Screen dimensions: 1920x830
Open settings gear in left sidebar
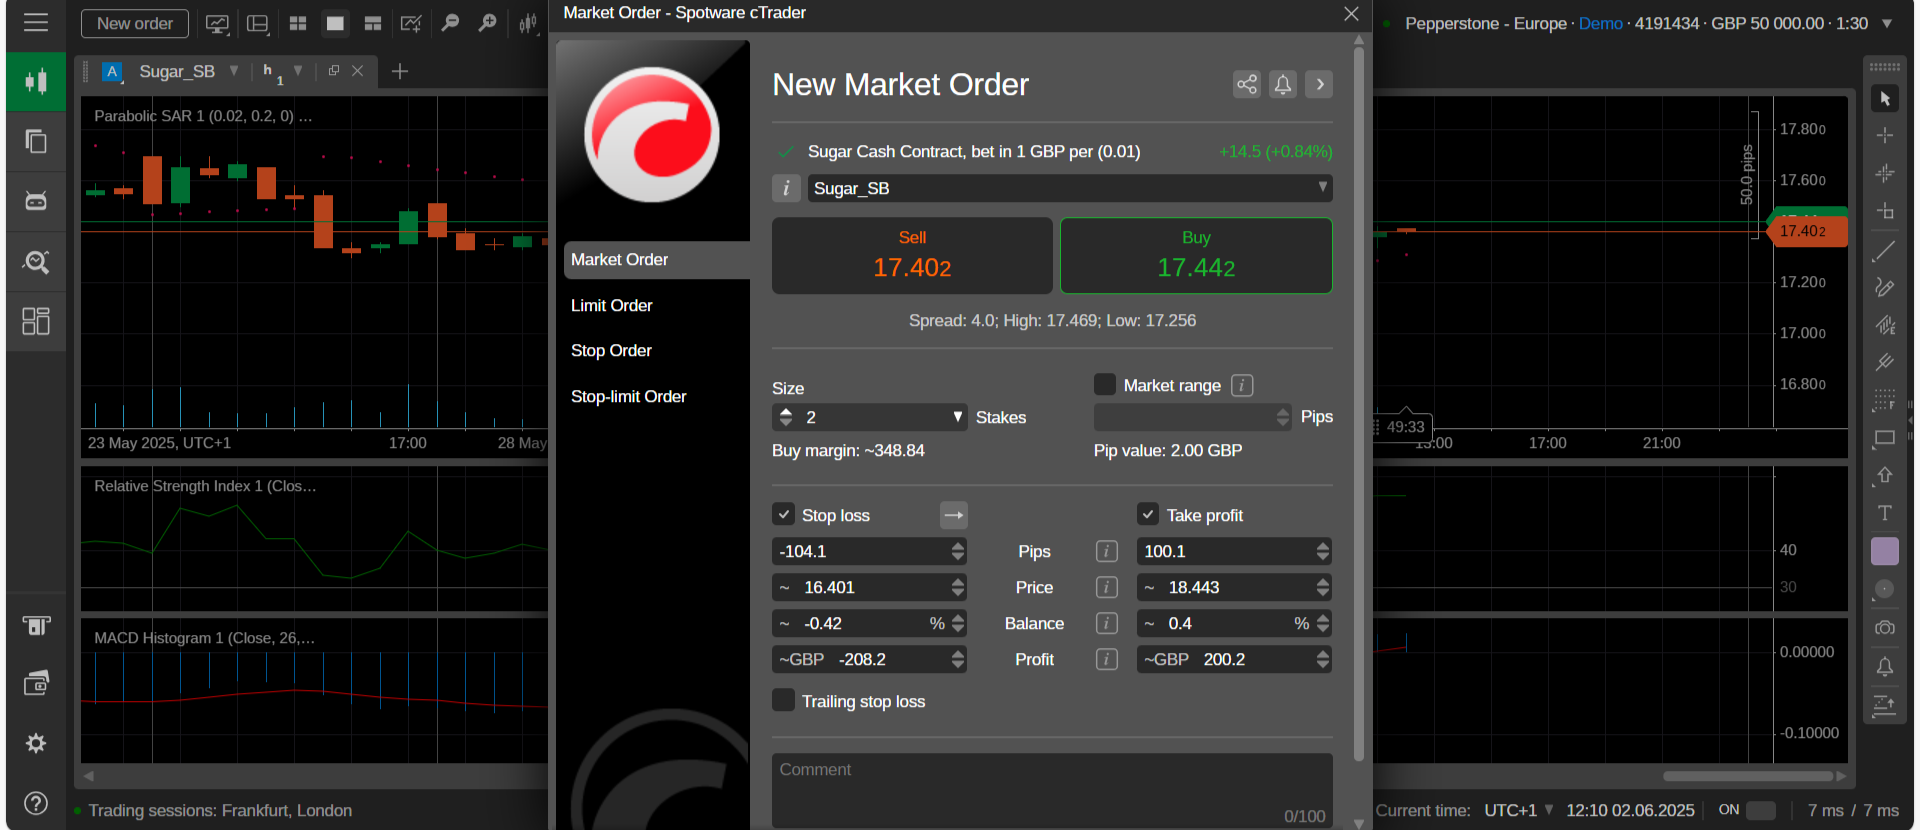click(36, 743)
